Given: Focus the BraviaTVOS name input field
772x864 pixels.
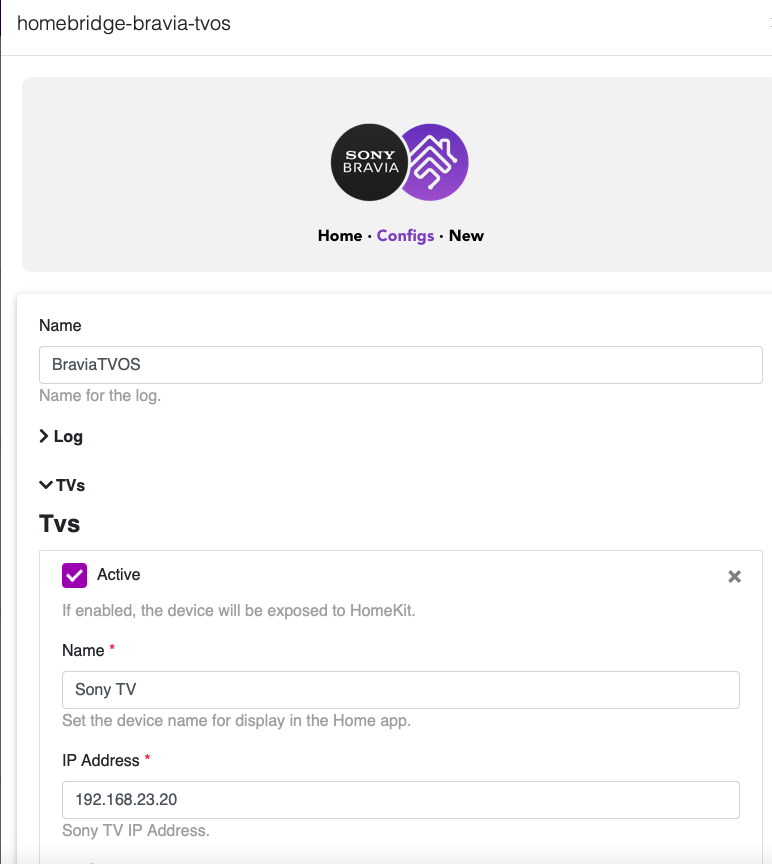Looking at the screenshot, I should click(400, 365).
